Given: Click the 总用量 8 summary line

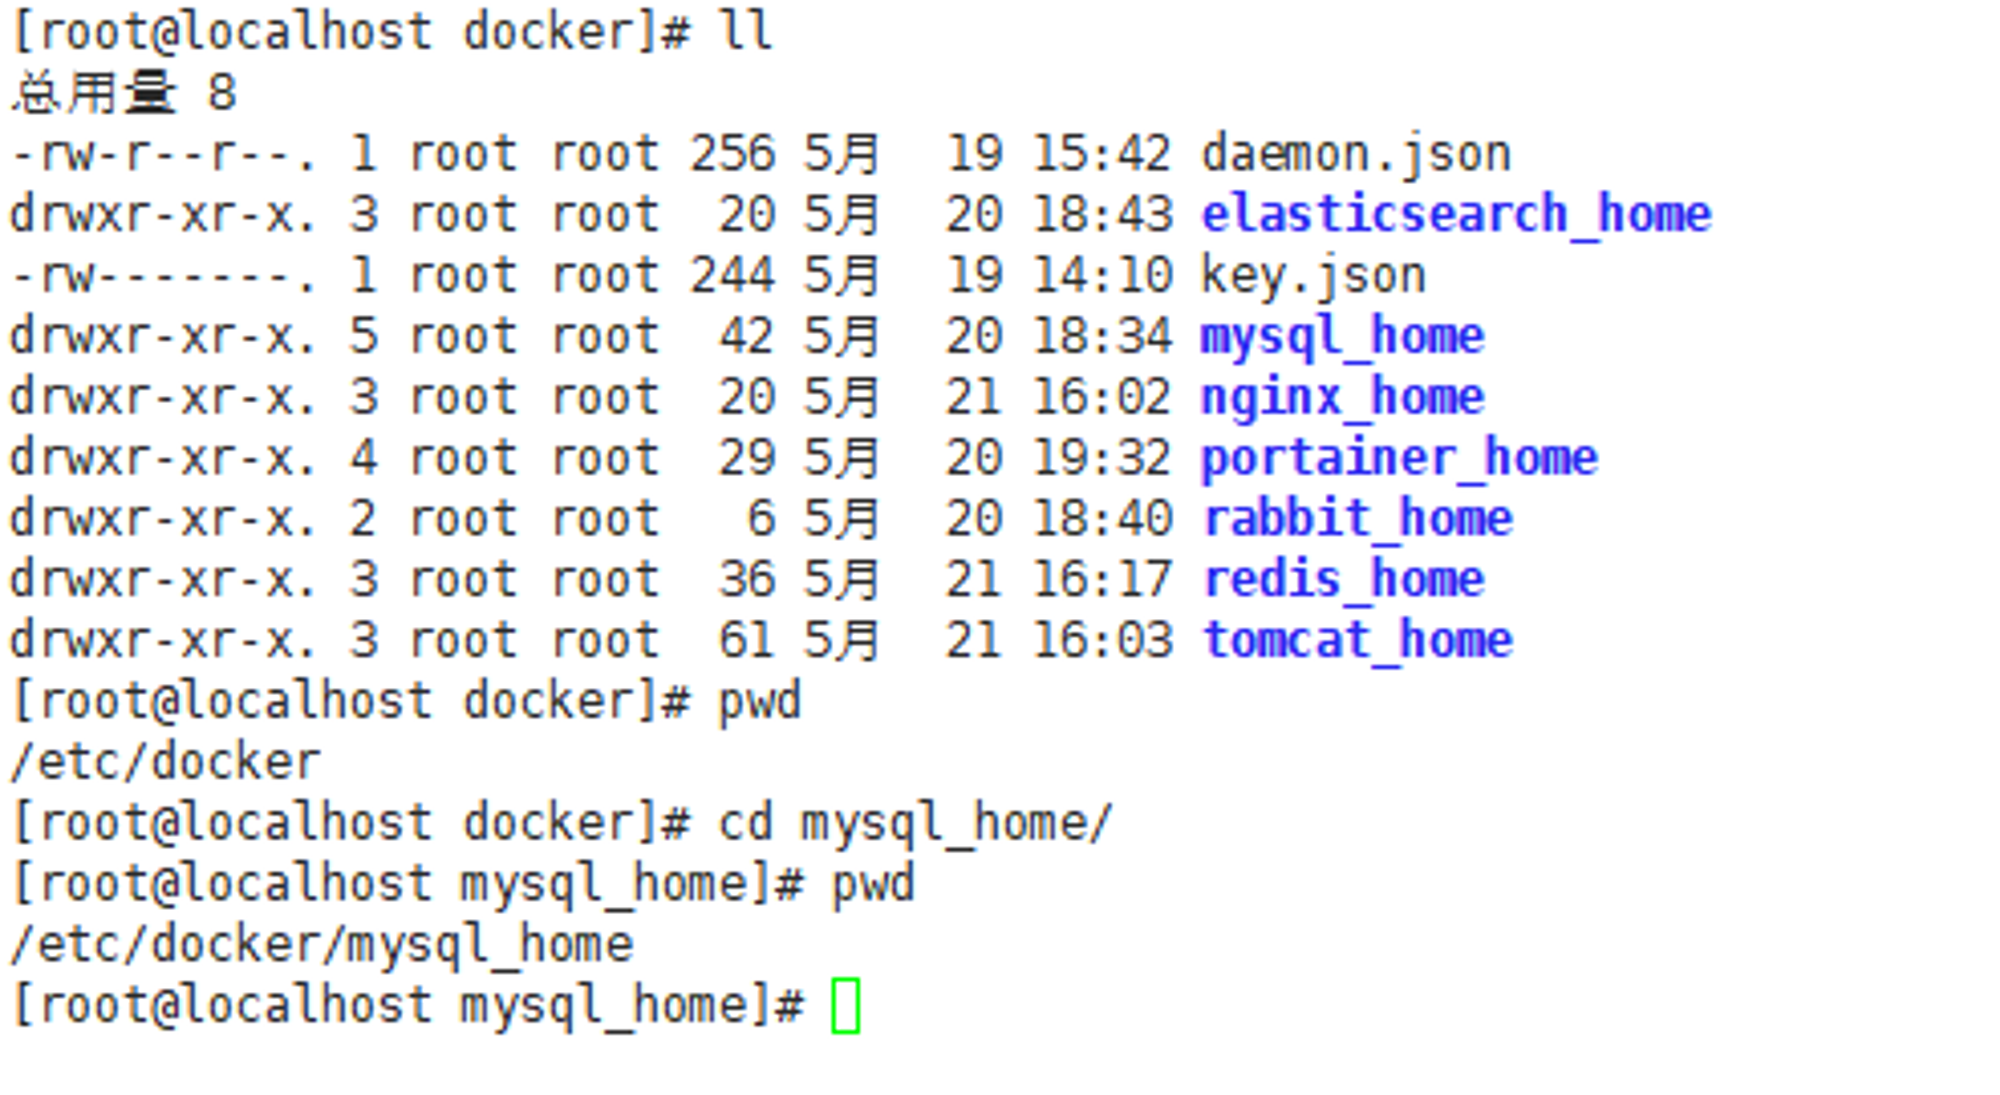Looking at the screenshot, I should coord(125,93).
